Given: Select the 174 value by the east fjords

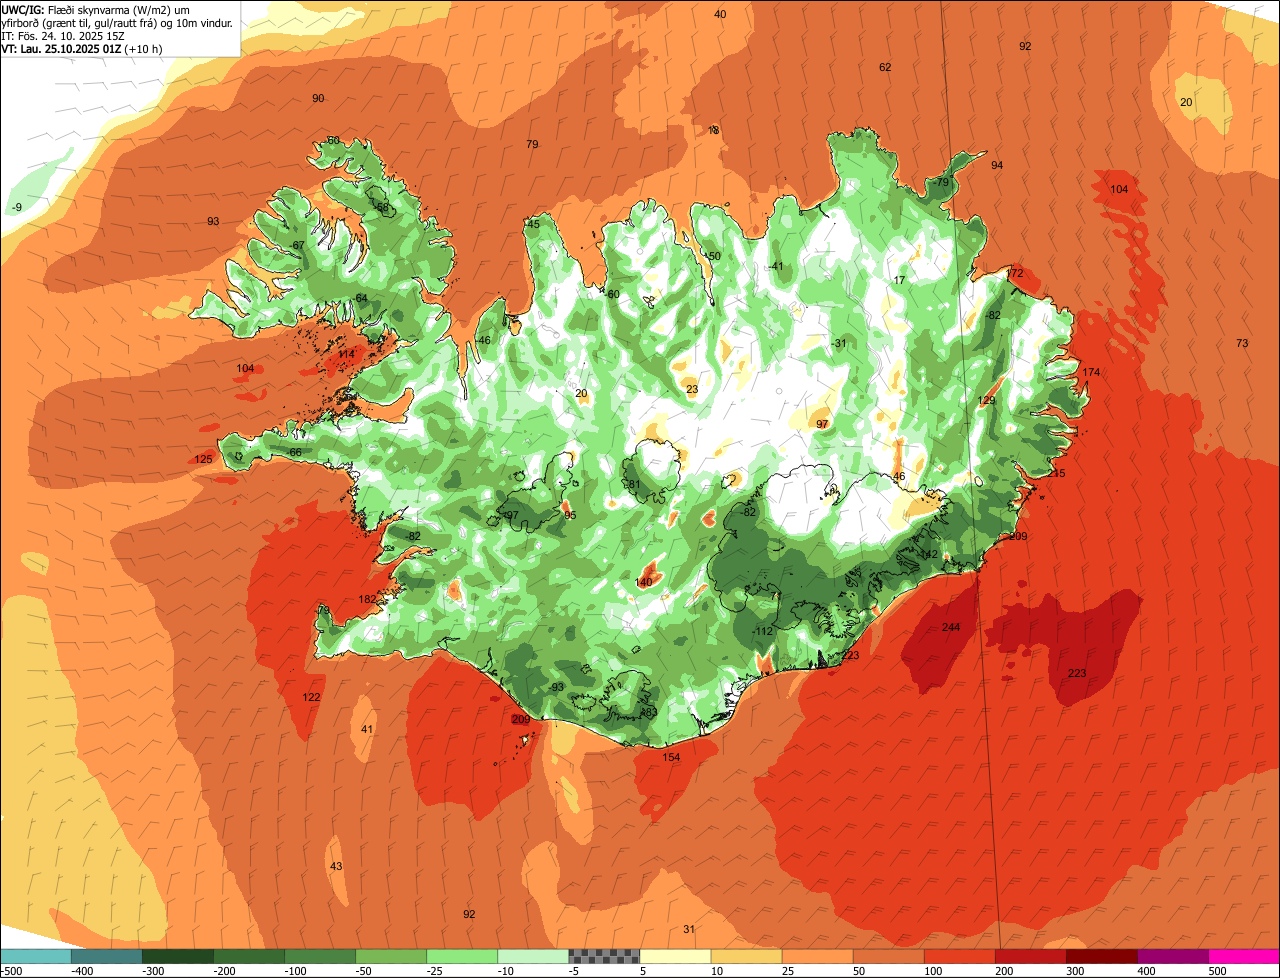Looking at the screenshot, I should point(1091,372).
